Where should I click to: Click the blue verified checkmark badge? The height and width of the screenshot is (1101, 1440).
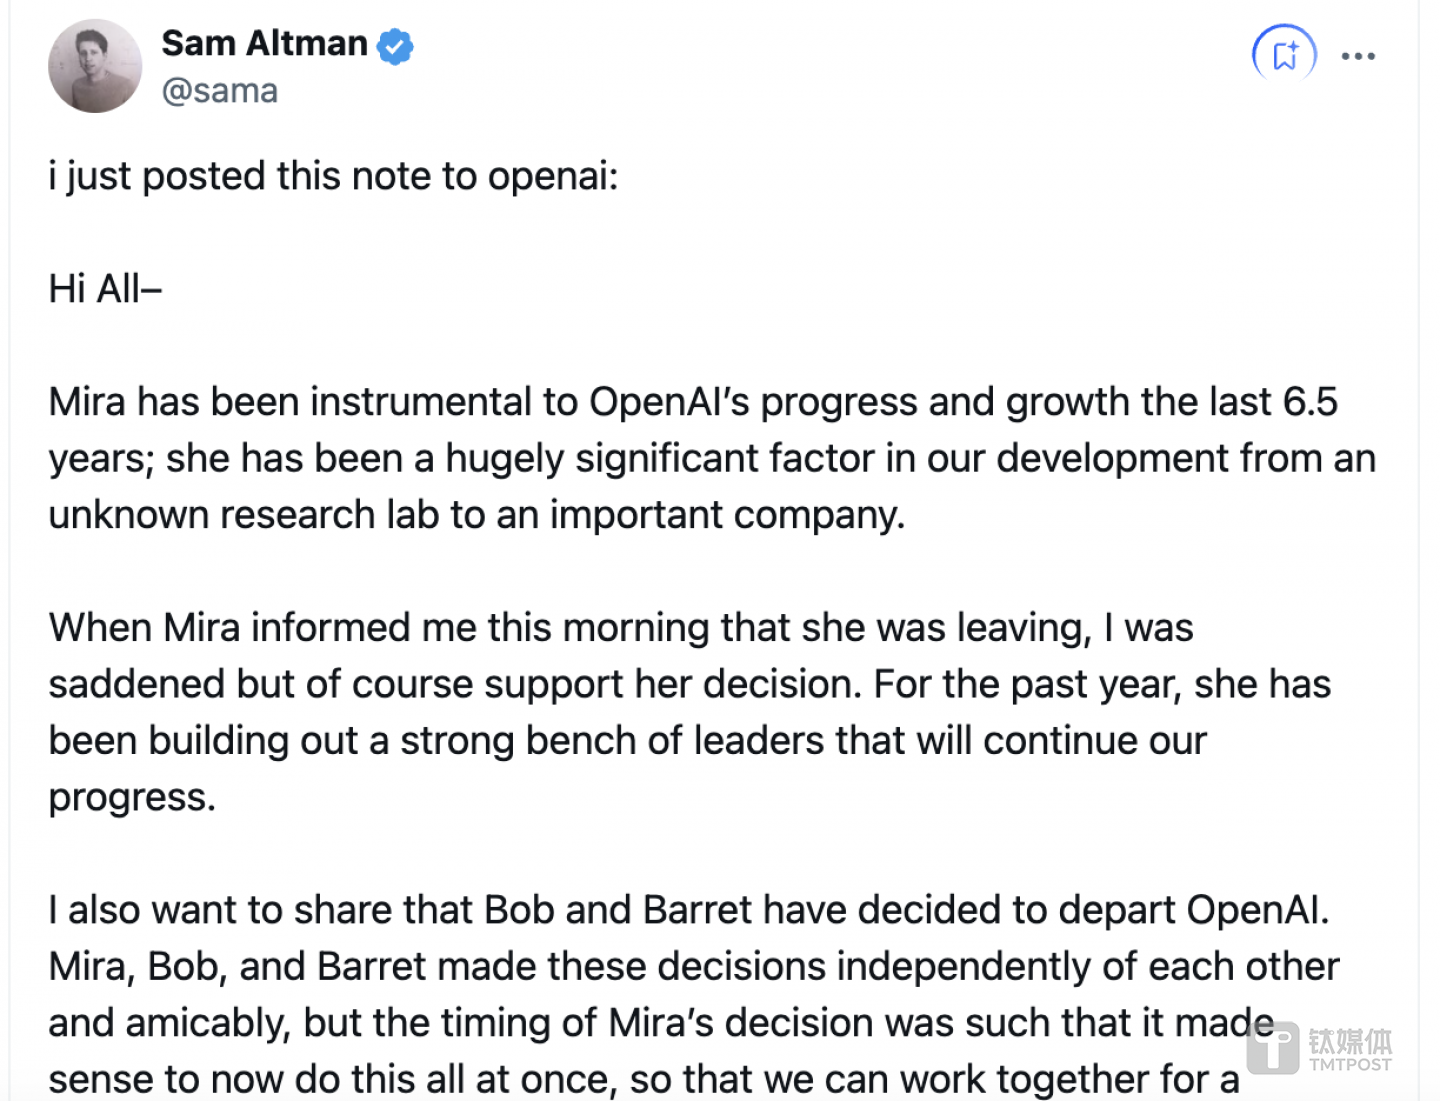click(396, 46)
